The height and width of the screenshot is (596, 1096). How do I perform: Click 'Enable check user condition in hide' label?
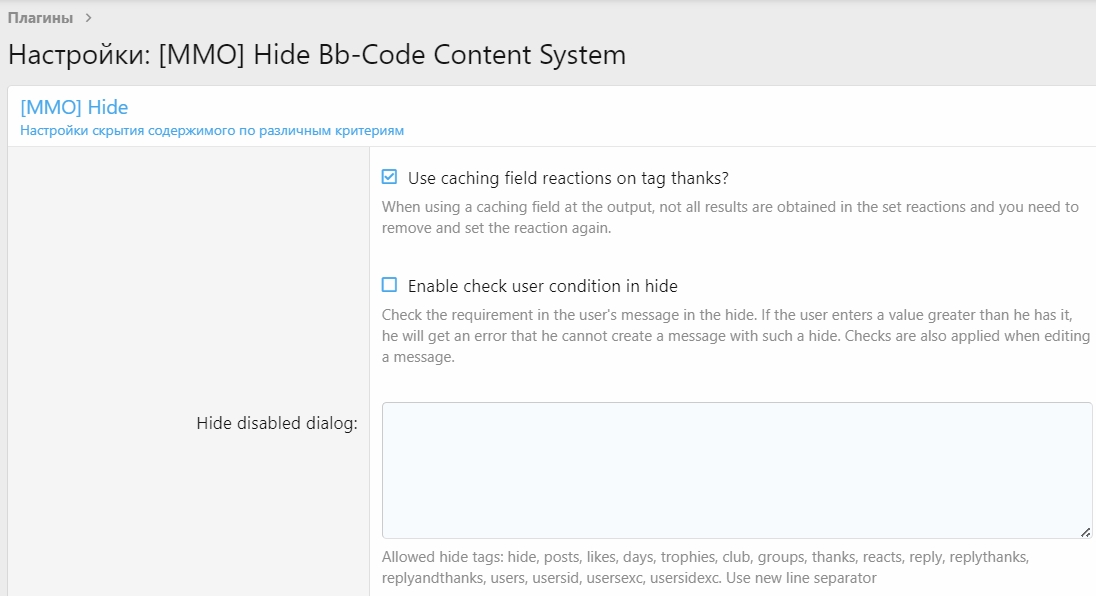542,286
